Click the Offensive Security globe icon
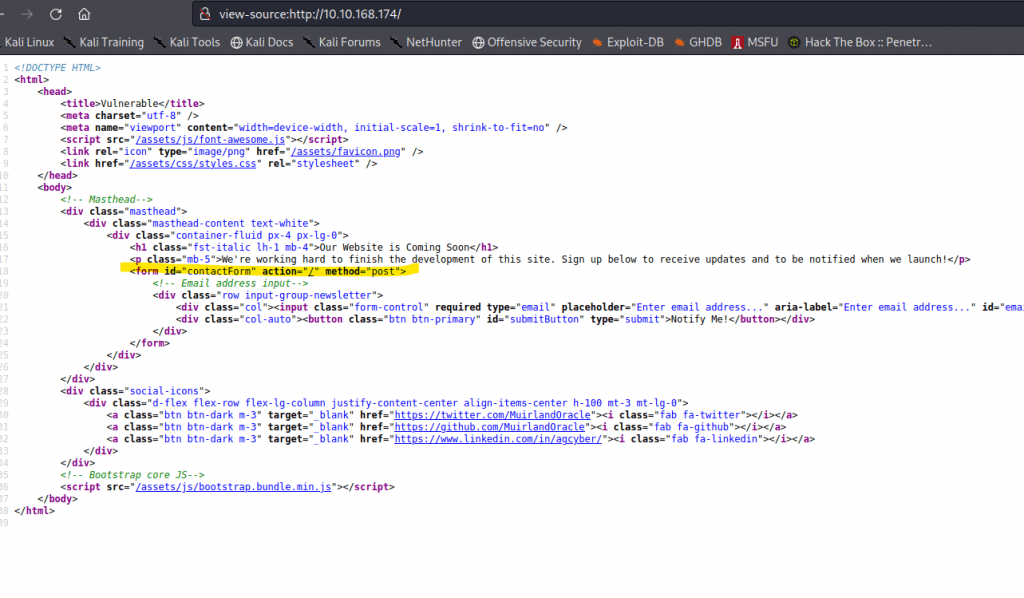Image resolution: width=1024 pixels, height=598 pixels. 478,42
